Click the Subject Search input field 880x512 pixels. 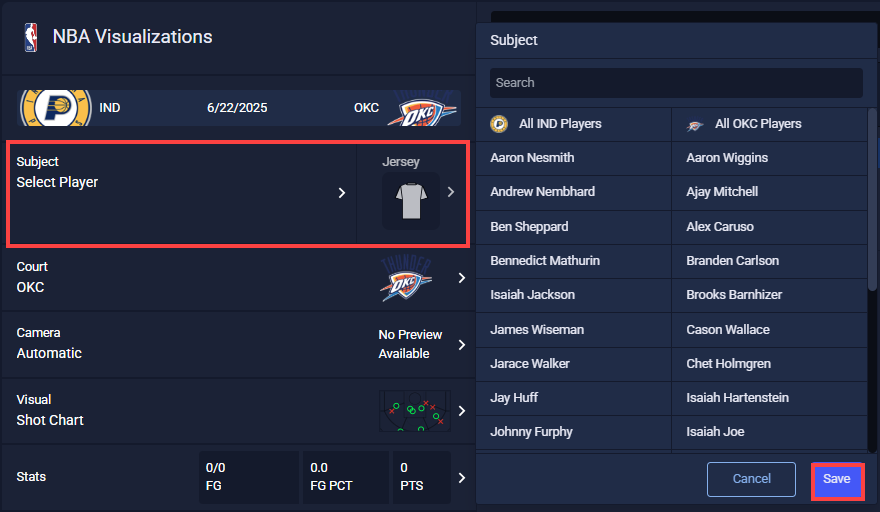[x=676, y=83]
